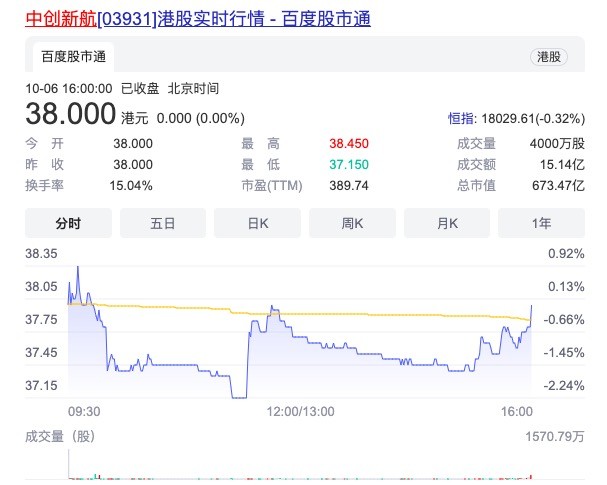Click the 38.35 y-axis label
The height and width of the screenshot is (485, 607).
(41, 254)
